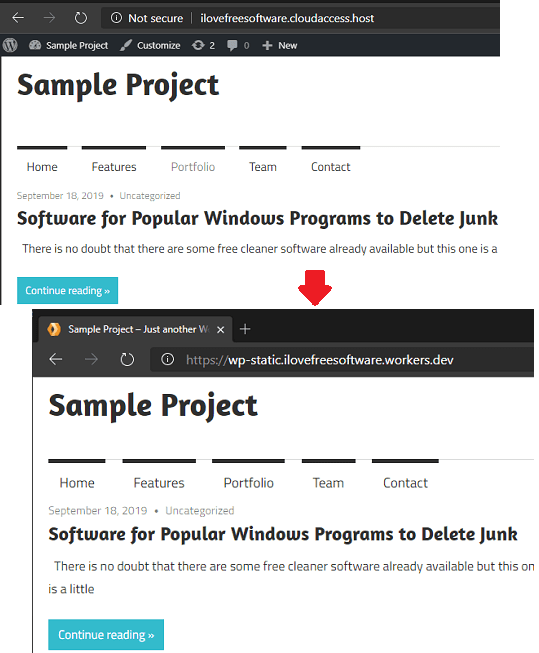Image resolution: width=539 pixels, height=653 pixels.
Task: Click the wp-static.ilovefreesoftware.workers.dev address bar
Action: pos(342,359)
